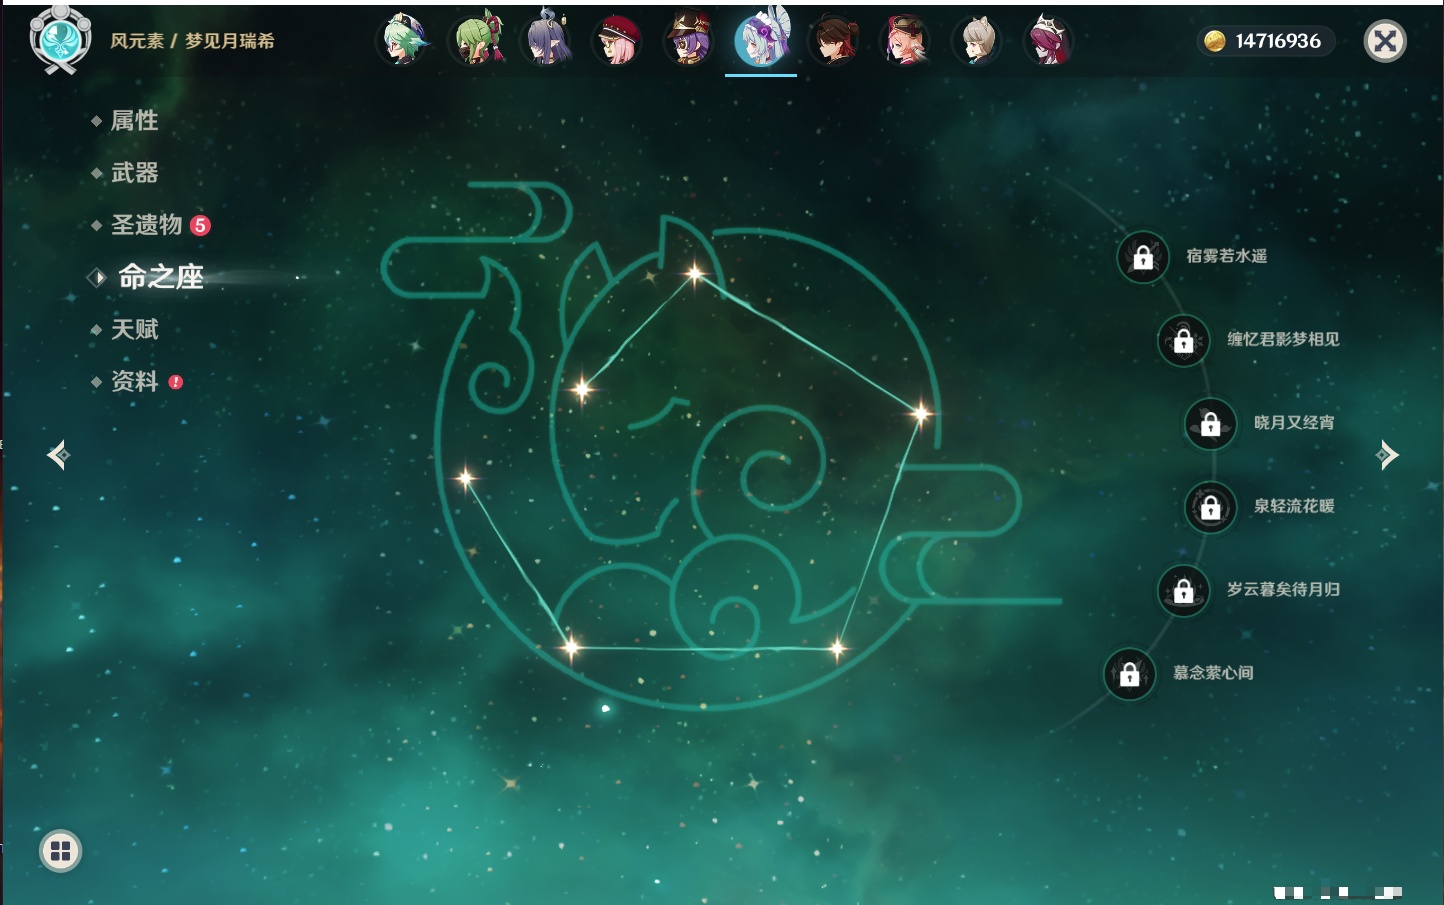This screenshot has width=1444, height=905.
Task: Select the teal-haired character avatar with glasses
Action: [x=404, y=41]
